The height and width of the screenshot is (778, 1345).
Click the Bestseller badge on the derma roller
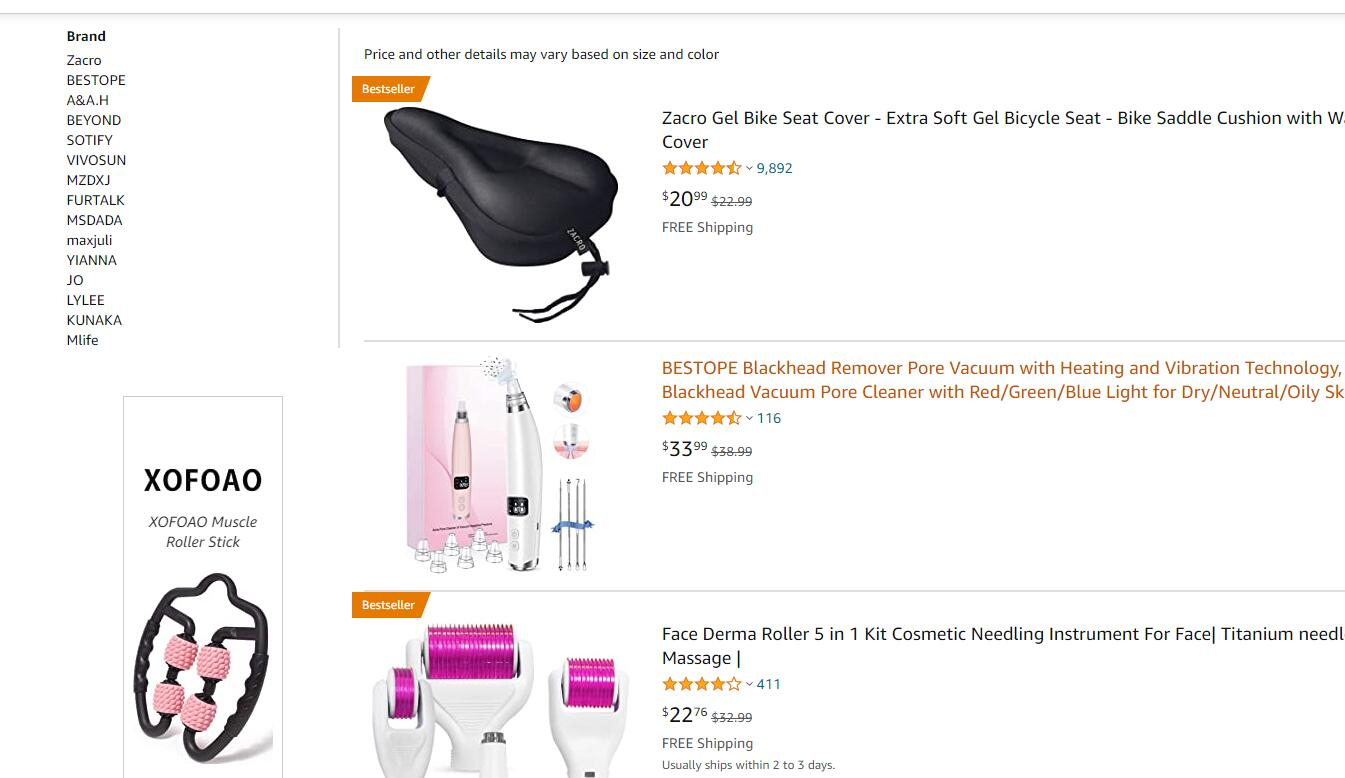tap(389, 605)
